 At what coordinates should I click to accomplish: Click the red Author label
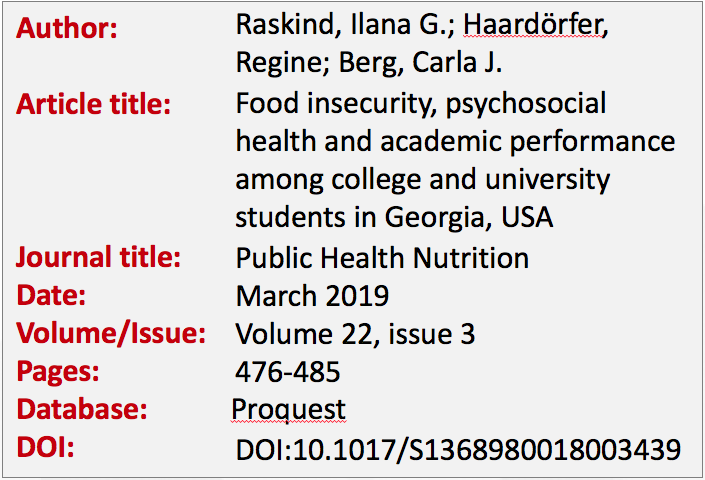click(x=67, y=28)
